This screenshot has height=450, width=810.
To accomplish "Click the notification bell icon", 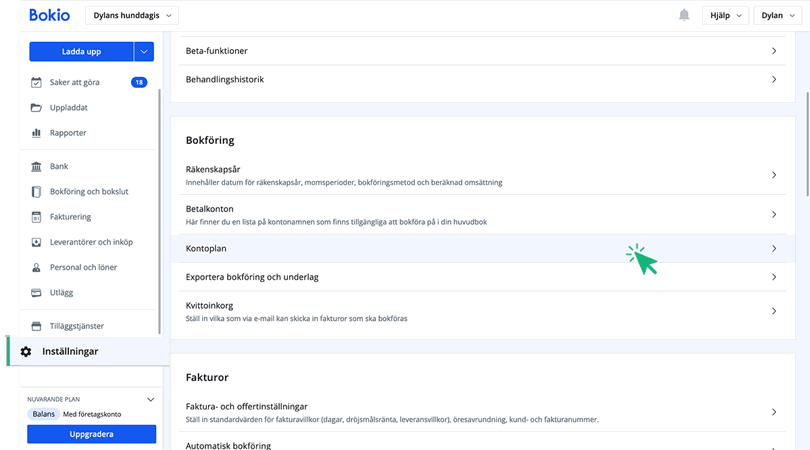I will [684, 15].
